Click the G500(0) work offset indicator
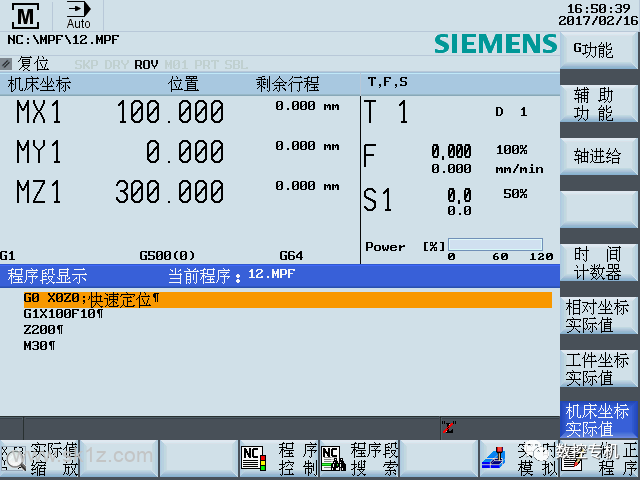640x480 pixels. pos(167,256)
